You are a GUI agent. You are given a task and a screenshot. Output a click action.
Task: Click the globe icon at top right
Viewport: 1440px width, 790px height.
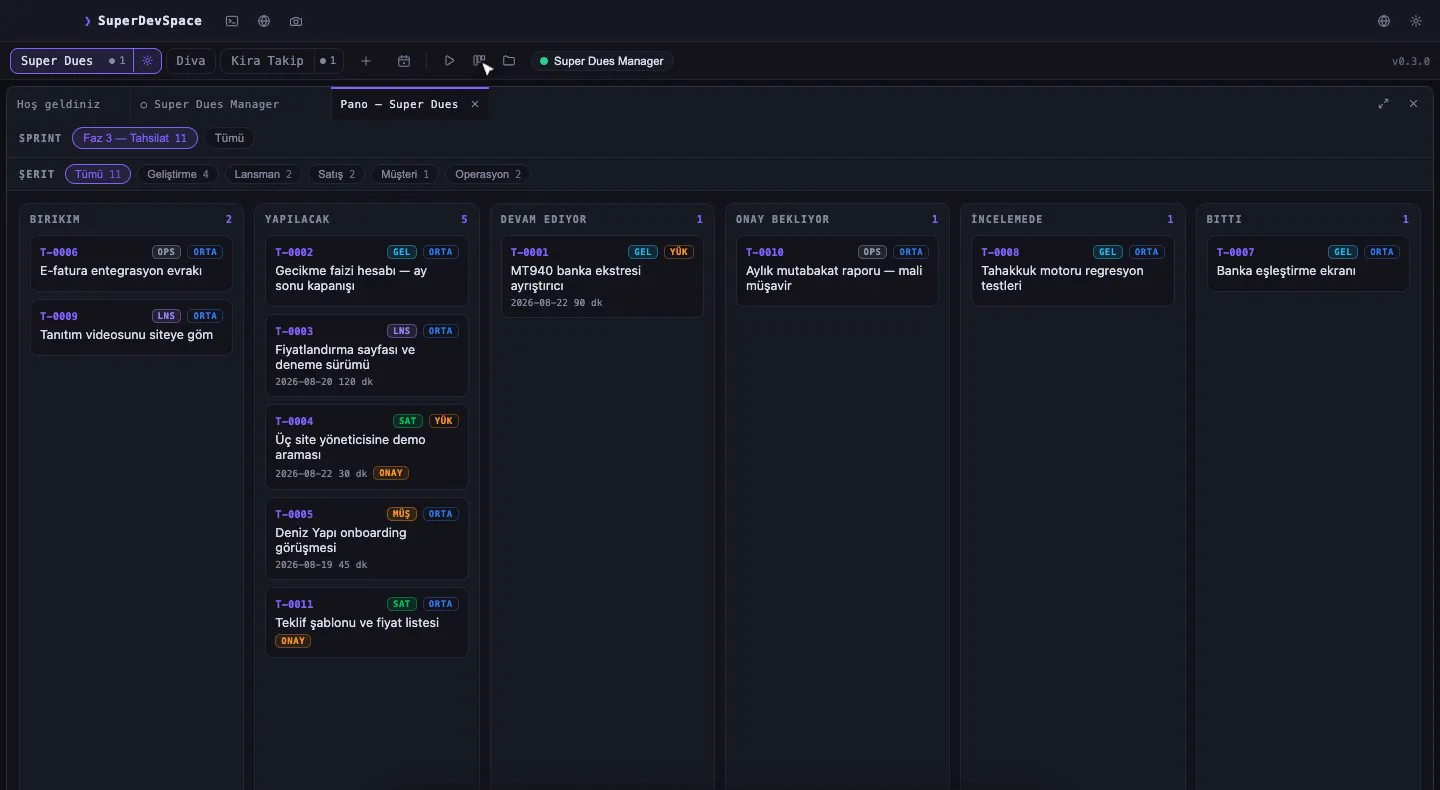1384,21
